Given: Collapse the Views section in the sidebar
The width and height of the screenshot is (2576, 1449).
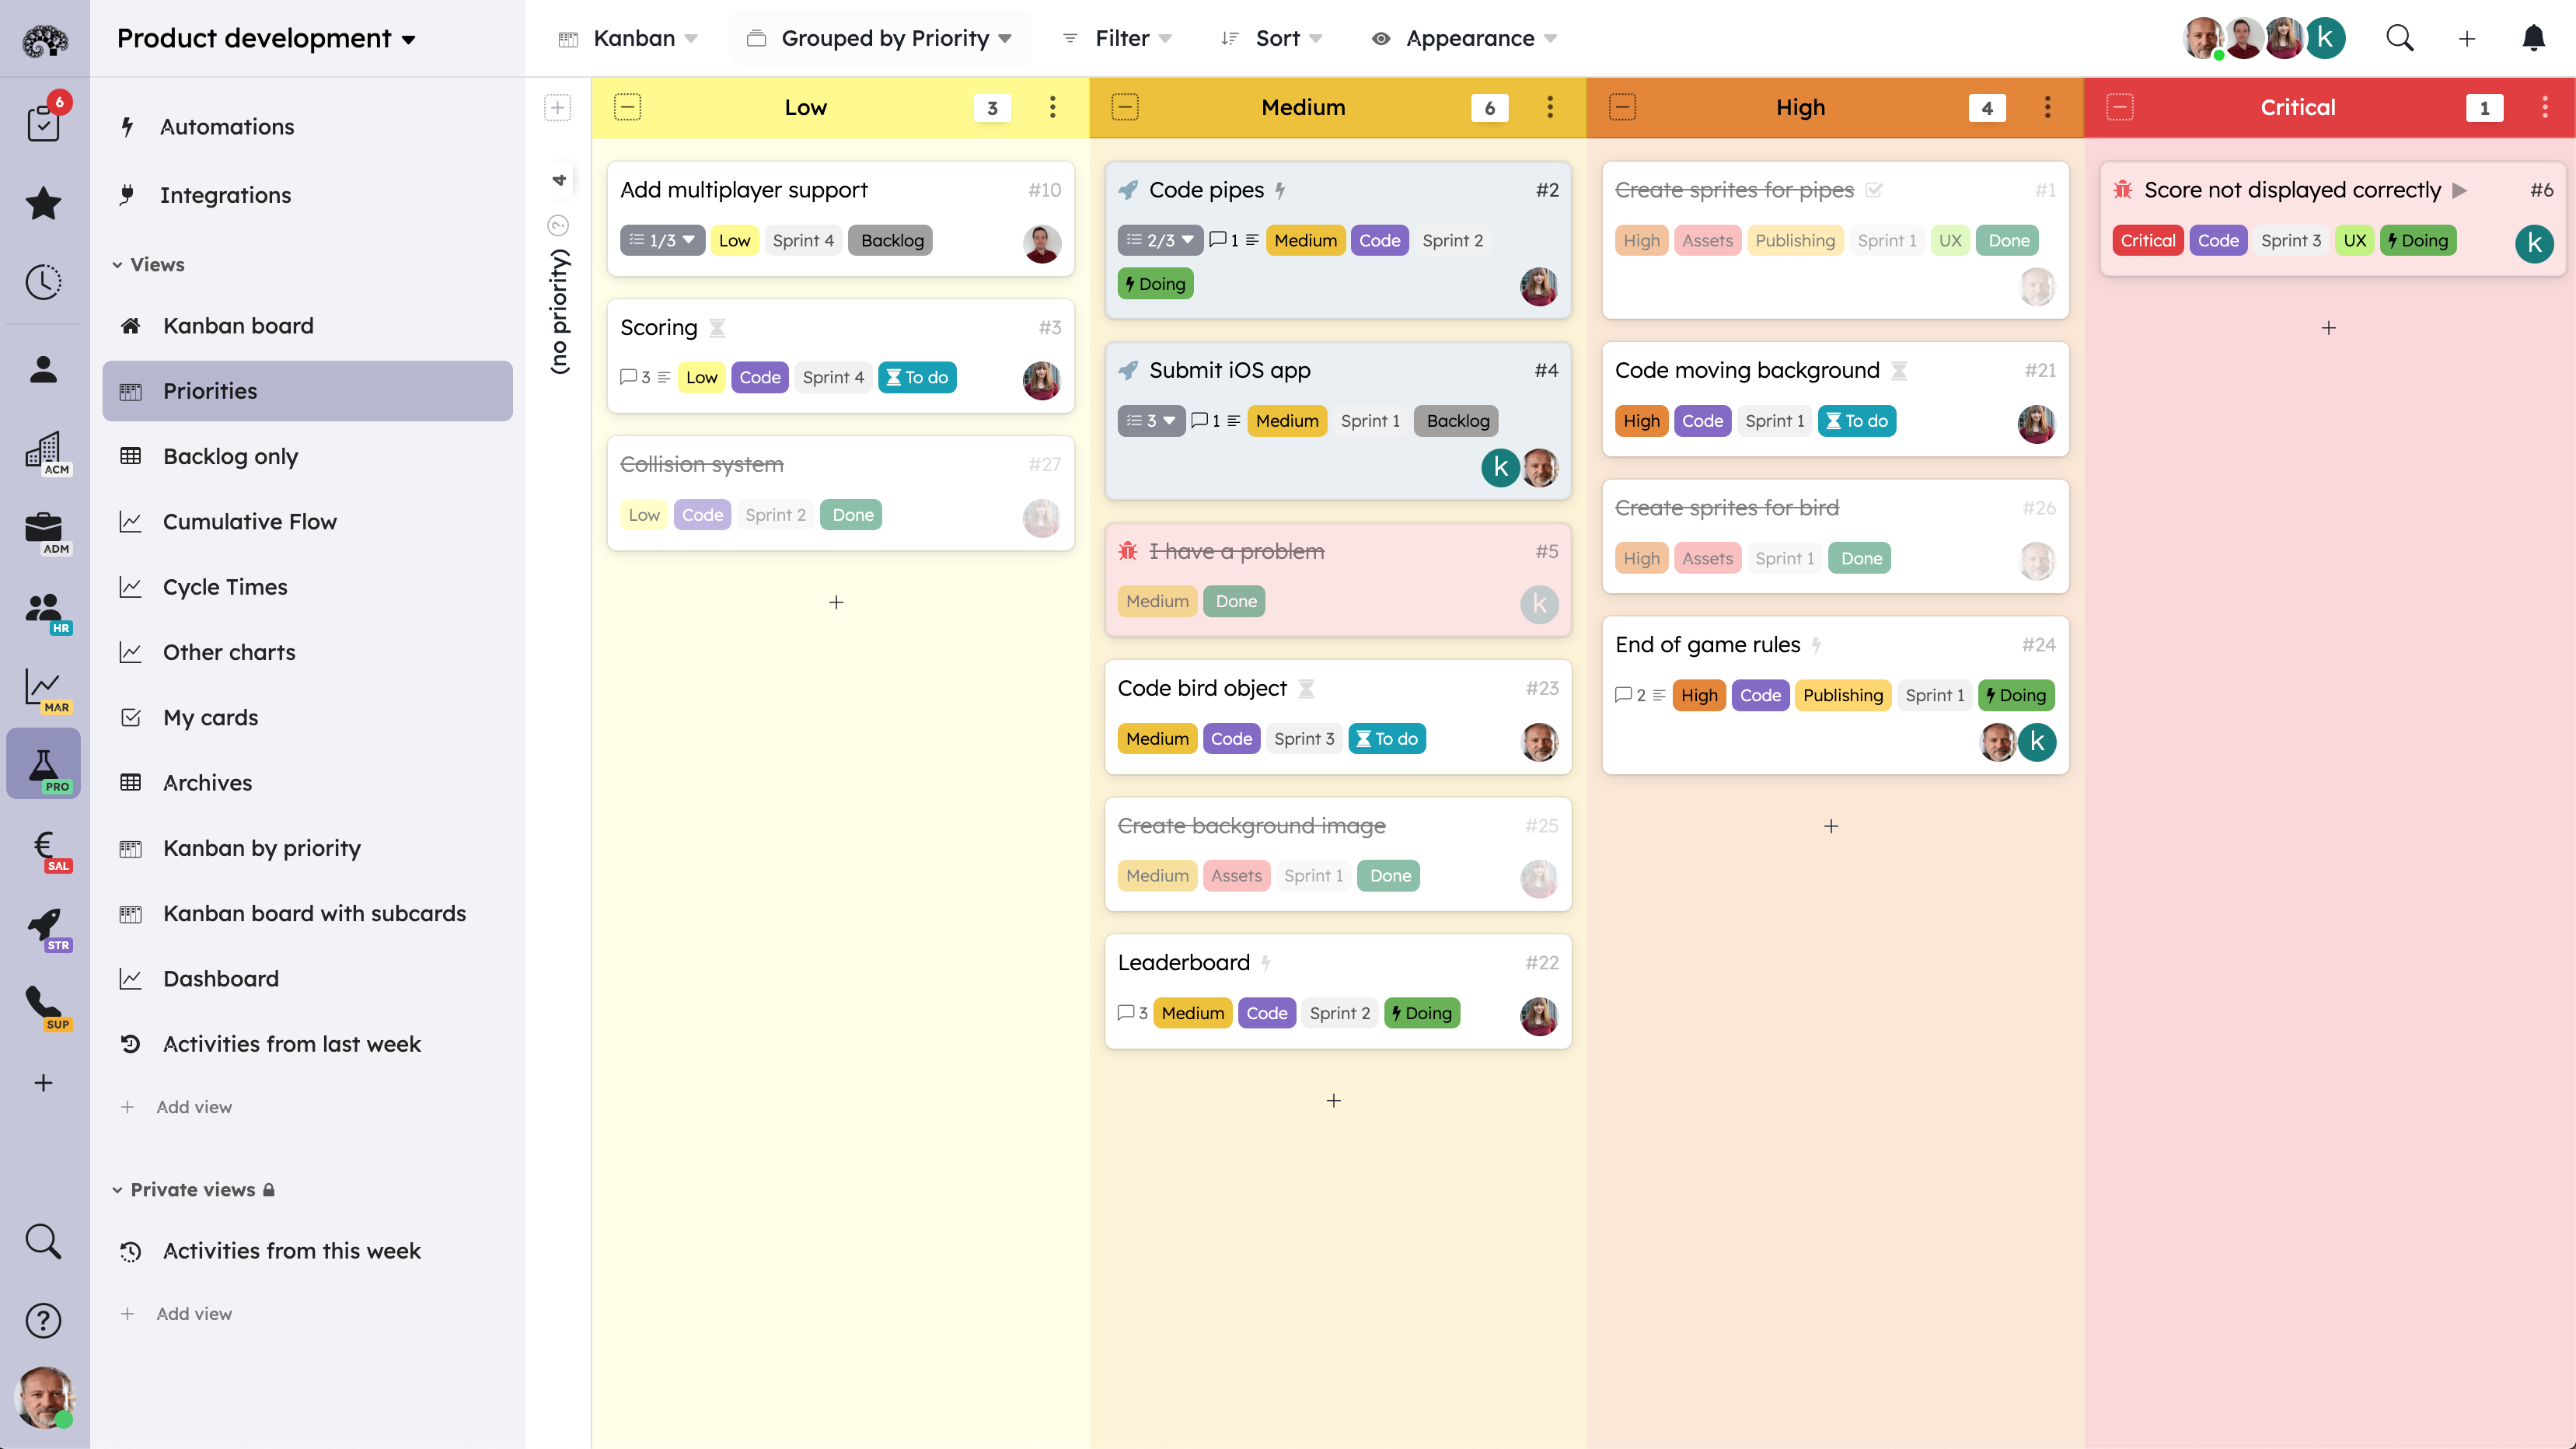Looking at the screenshot, I should click(x=117, y=264).
